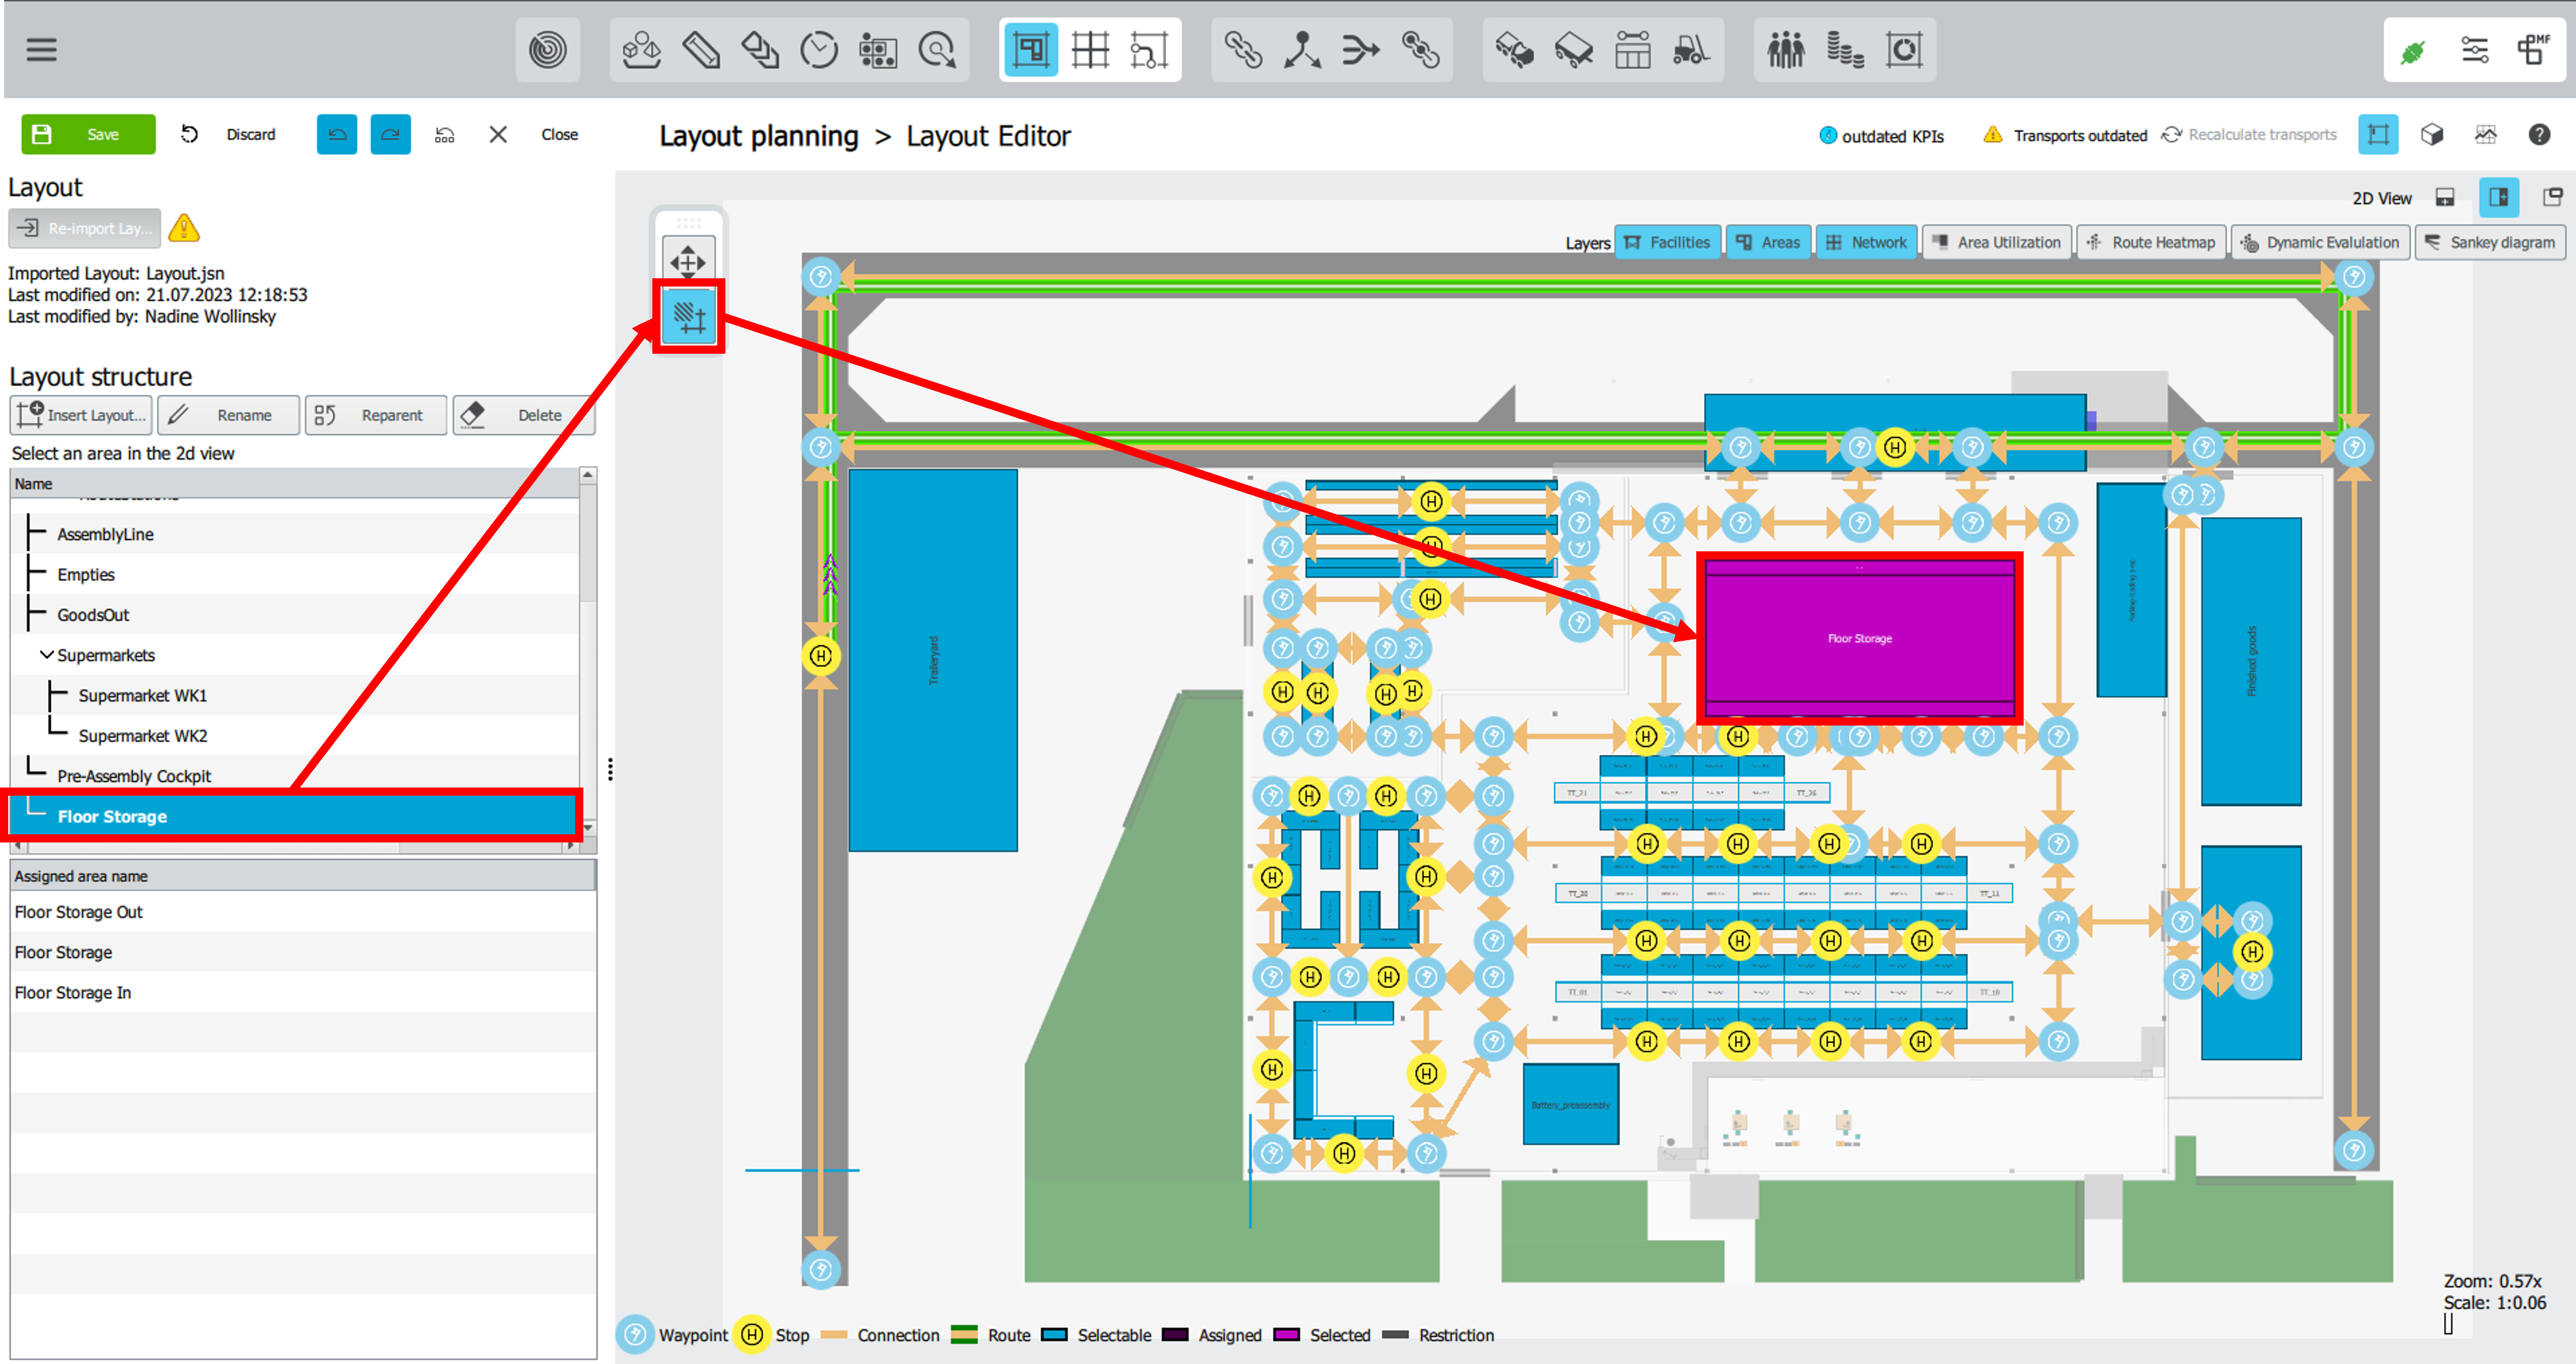Open the stacked packages icon

[760, 49]
